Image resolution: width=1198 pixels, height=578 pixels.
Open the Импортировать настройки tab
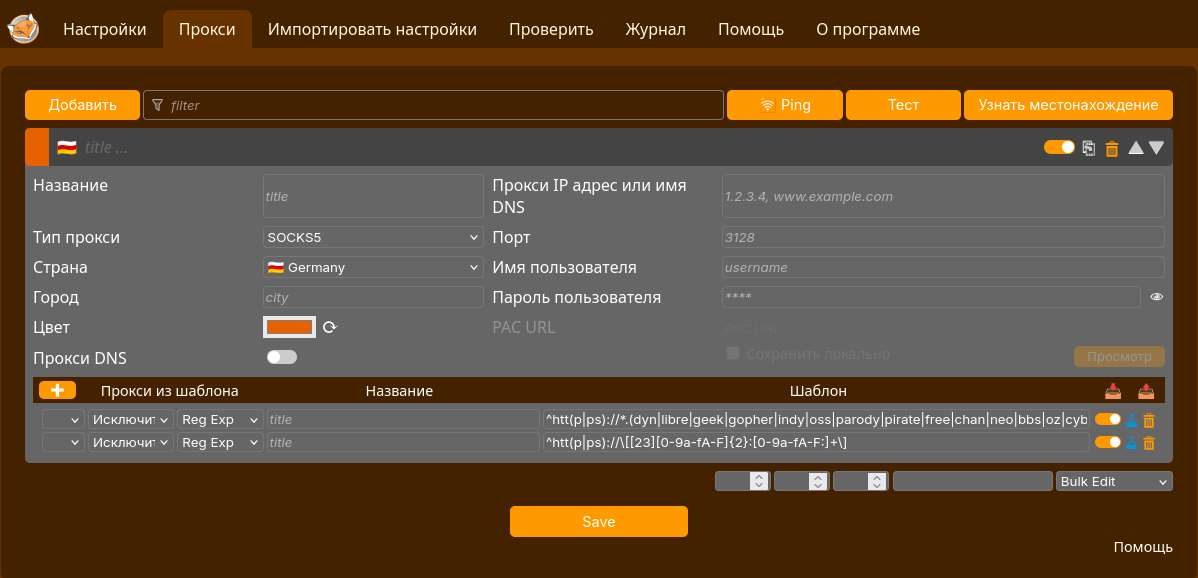(x=372, y=29)
